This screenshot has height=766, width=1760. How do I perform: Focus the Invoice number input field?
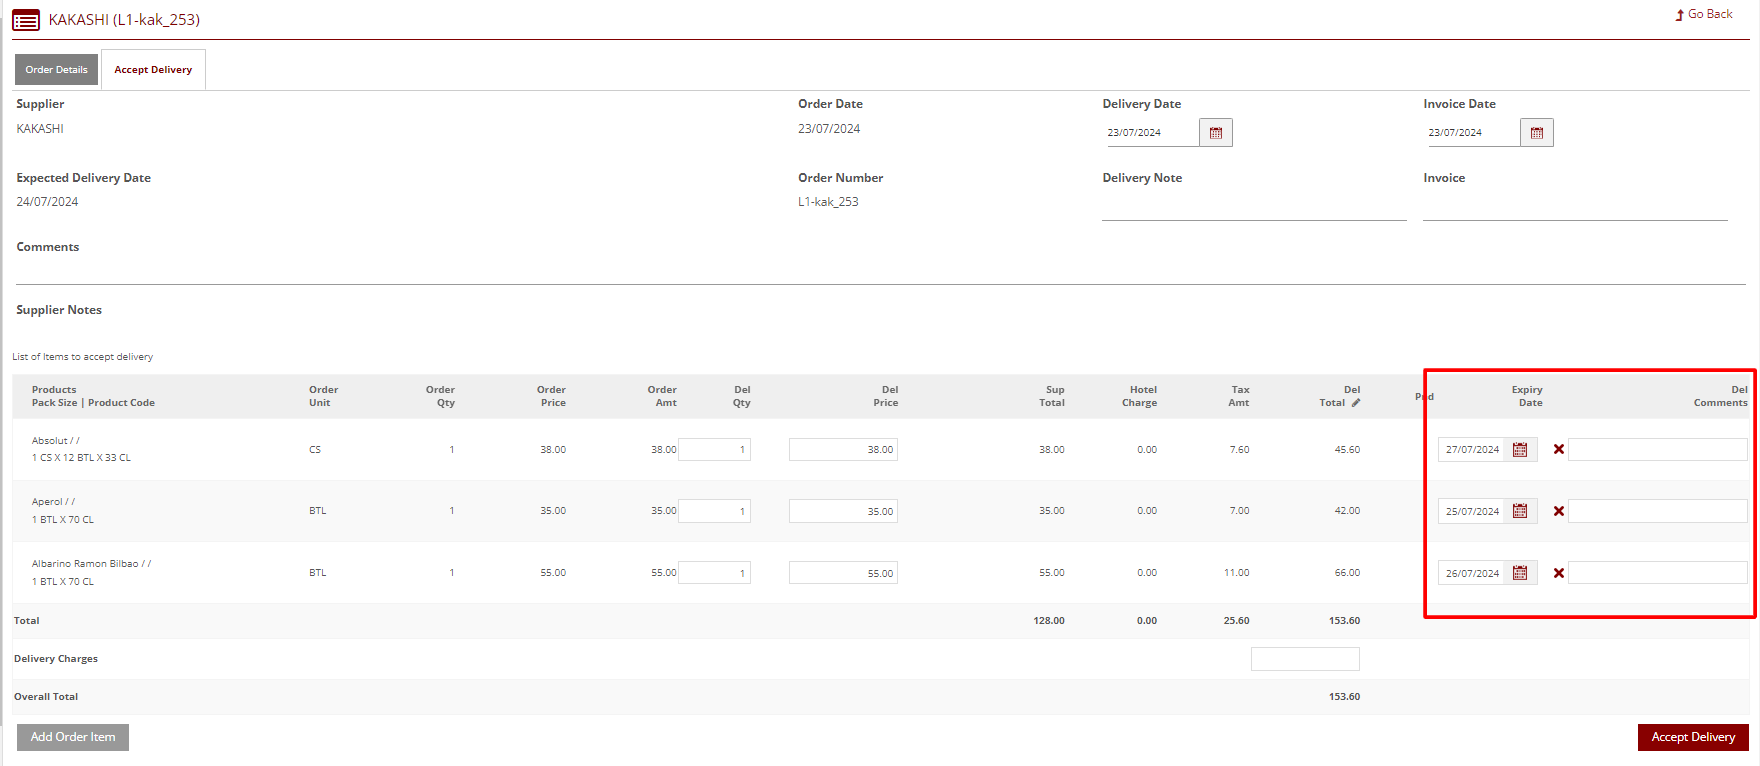point(1574,208)
